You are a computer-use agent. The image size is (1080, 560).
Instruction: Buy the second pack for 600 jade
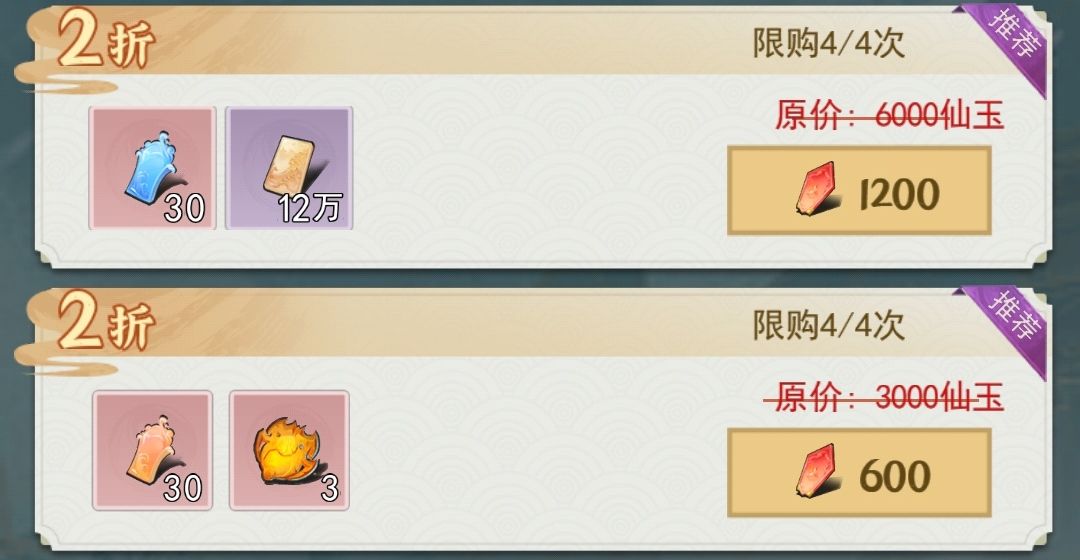click(x=859, y=473)
